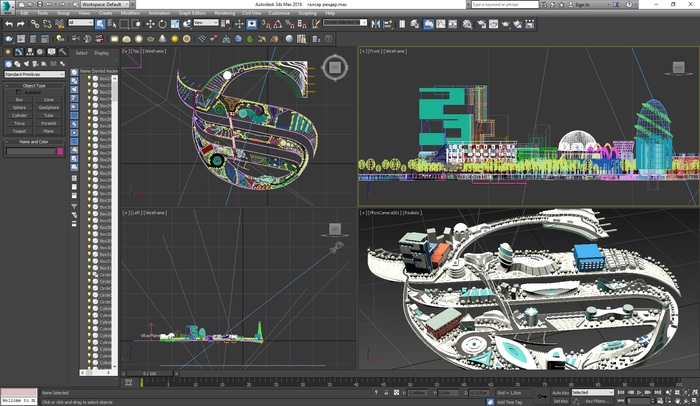Click the Select Object tool

[x=98, y=22]
